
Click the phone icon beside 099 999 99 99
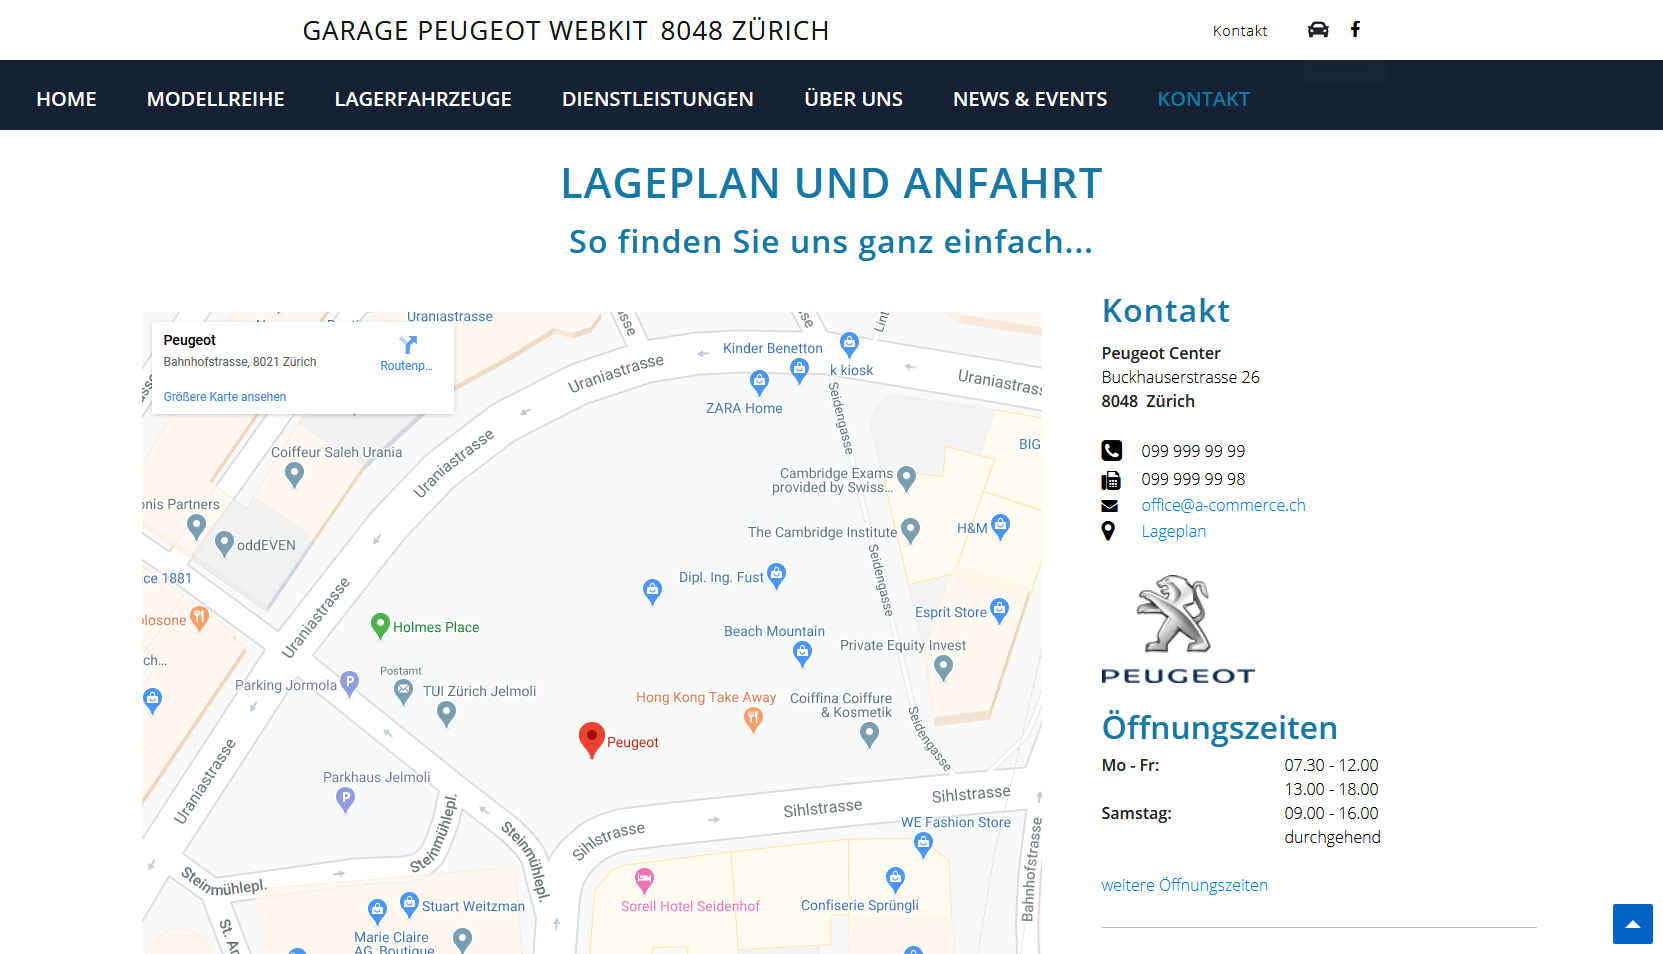coord(1111,450)
